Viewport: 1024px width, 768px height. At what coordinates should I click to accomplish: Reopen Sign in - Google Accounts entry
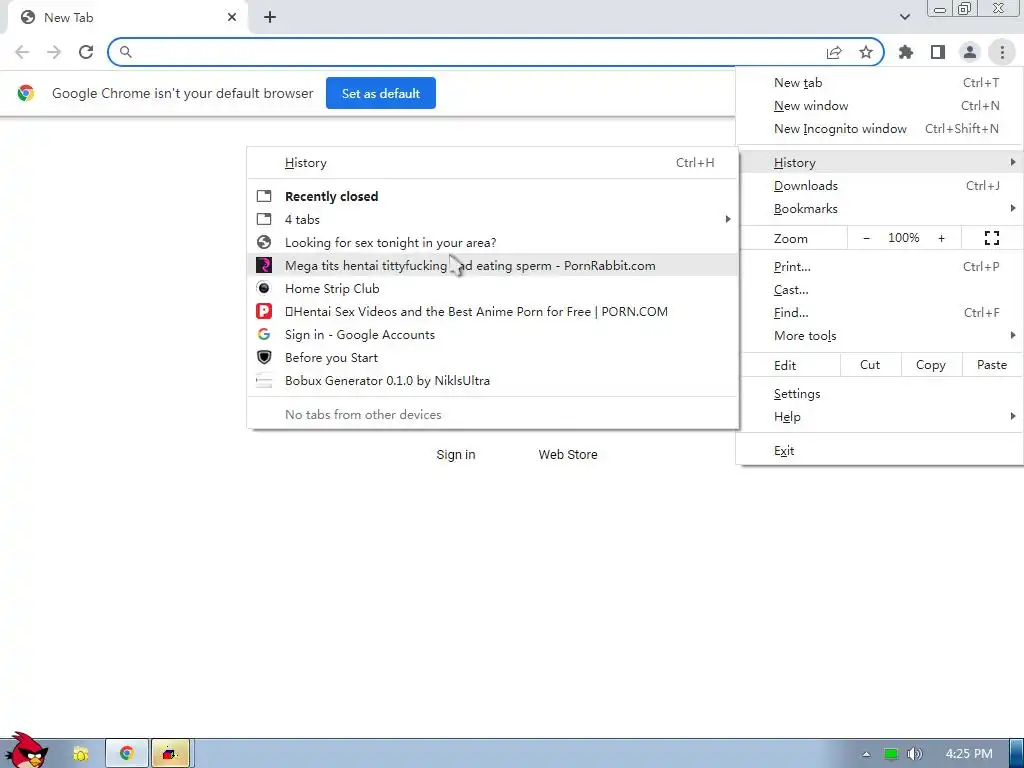492,334
